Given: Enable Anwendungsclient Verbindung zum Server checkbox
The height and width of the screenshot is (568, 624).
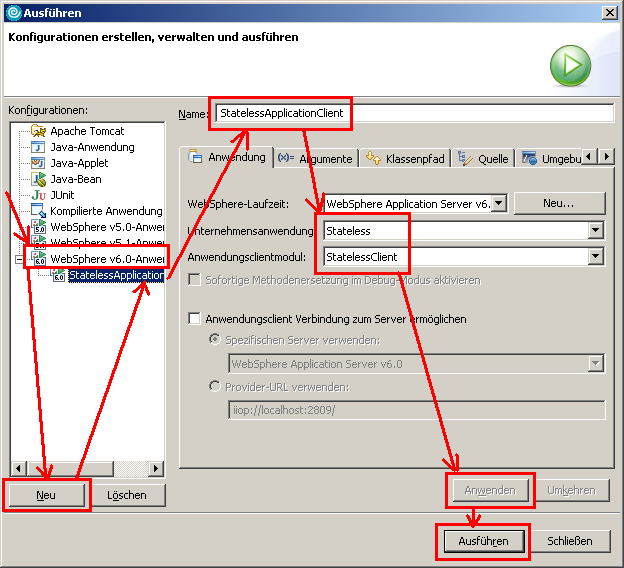Looking at the screenshot, I should [194, 318].
